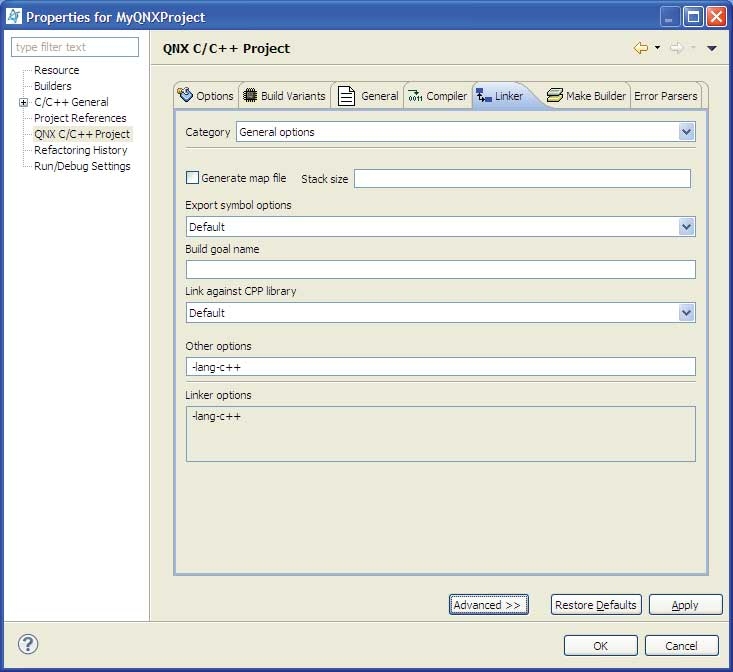Screen dimensions: 733x672
Task: Click the Options tab icon
Action: (185, 96)
